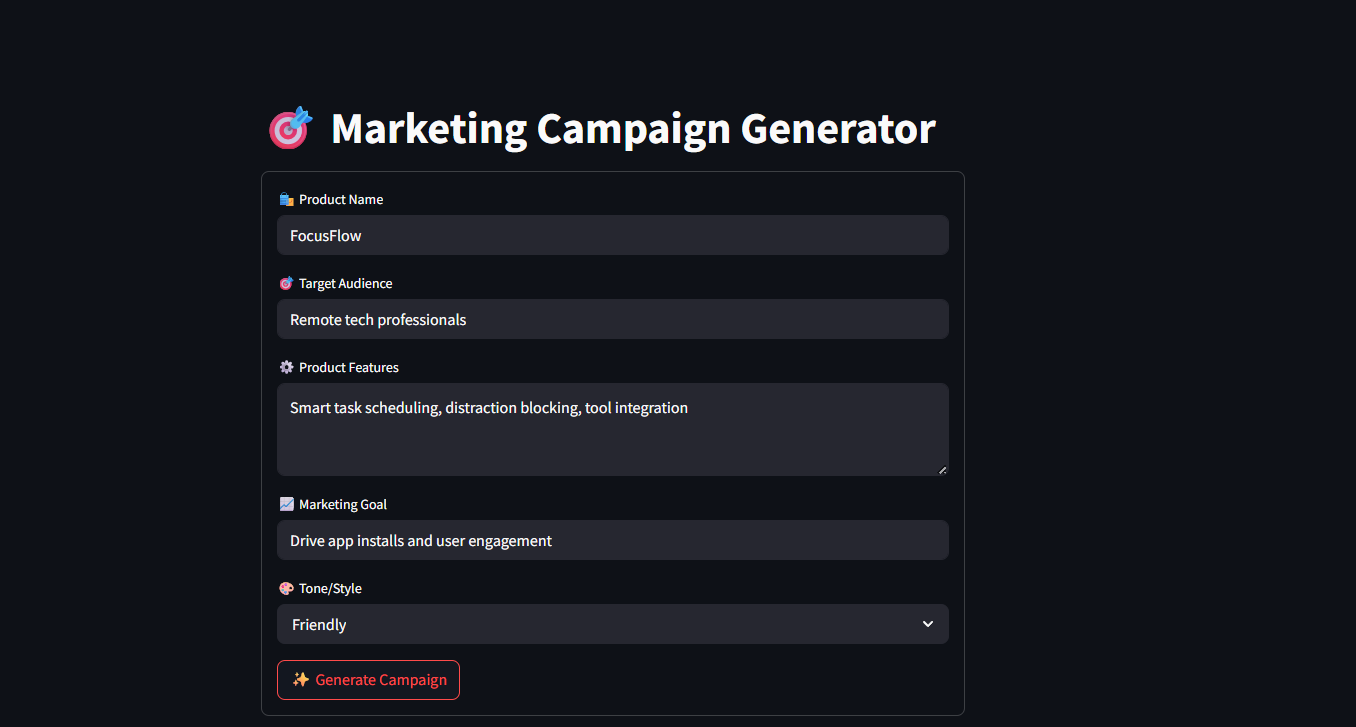
Task: Click the Marketing Campaign Generator heading
Action: (633, 129)
